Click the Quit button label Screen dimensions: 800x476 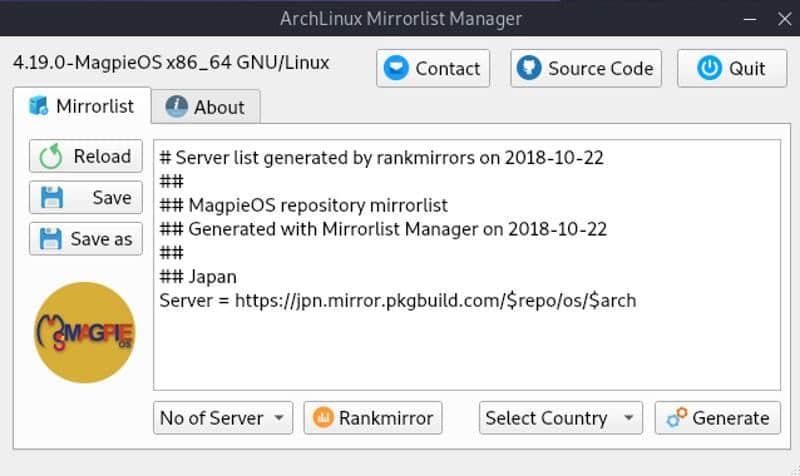point(746,68)
